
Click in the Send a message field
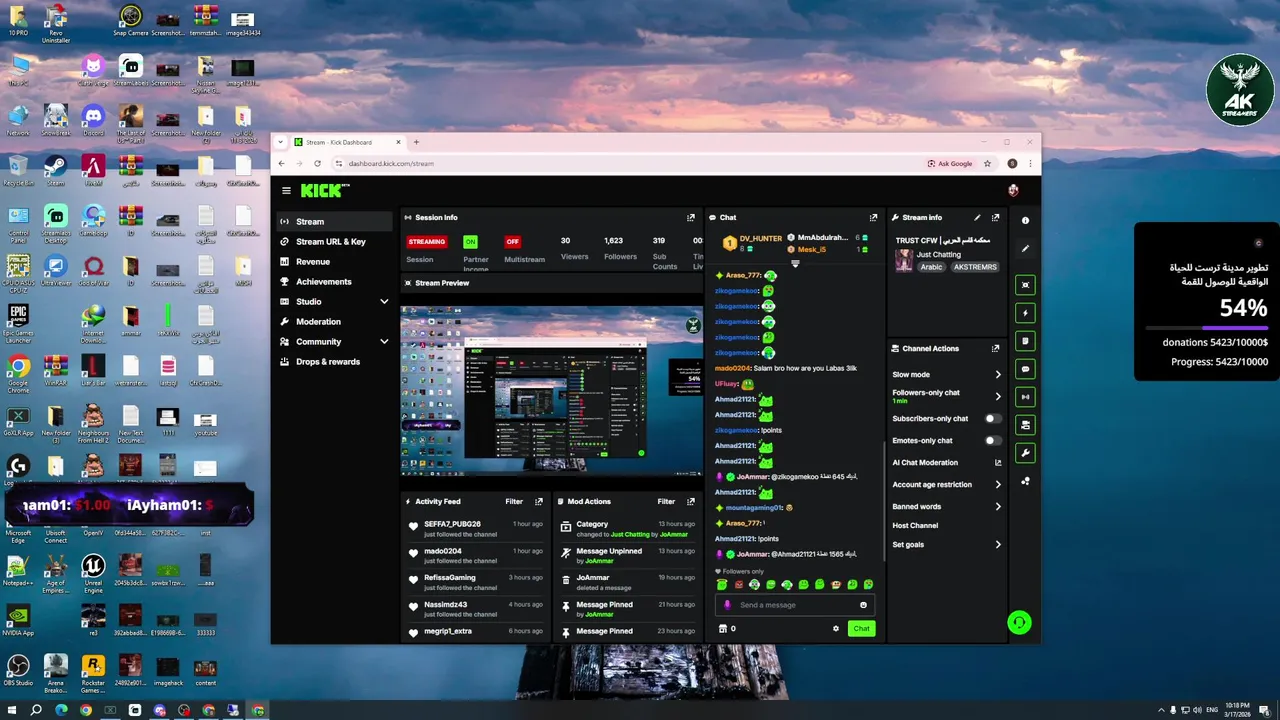795,605
